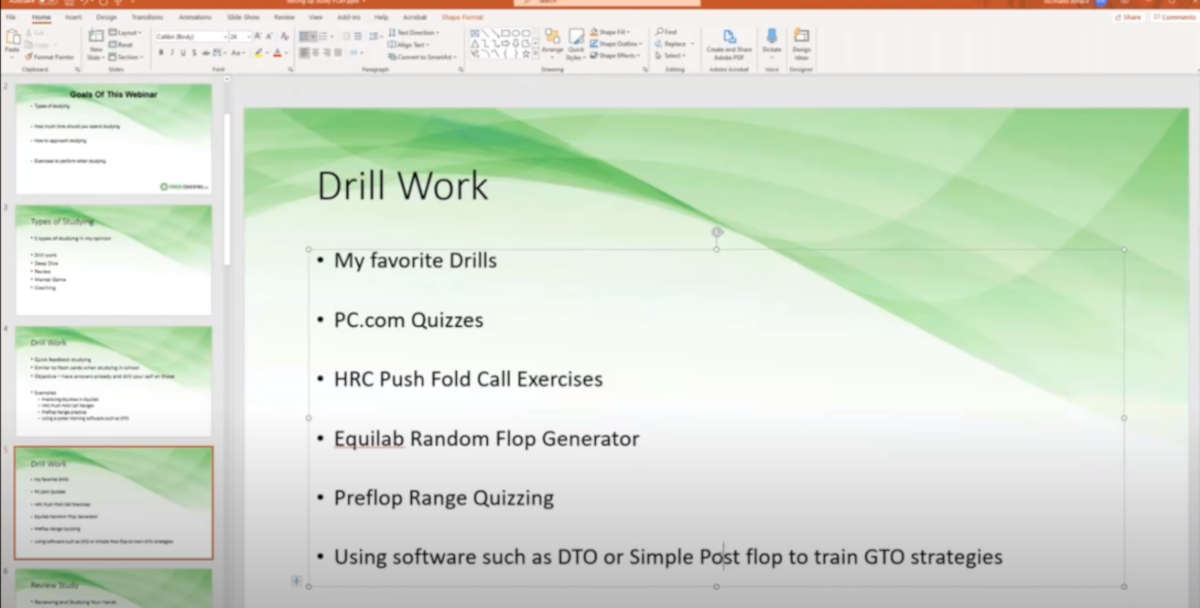Click the bullet 'PC.com Quizzes'
1200x608 pixels.
tap(408, 320)
